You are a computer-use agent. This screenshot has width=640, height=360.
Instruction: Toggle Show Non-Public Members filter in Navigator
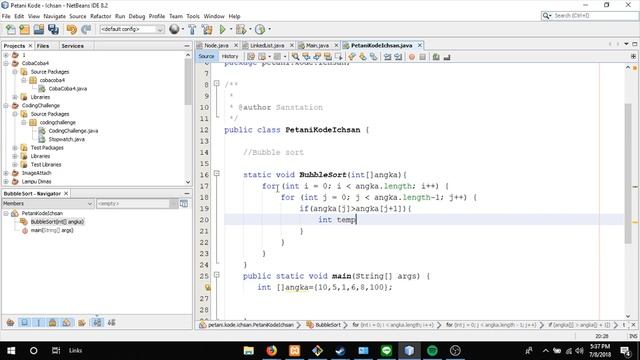coord(52,322)
